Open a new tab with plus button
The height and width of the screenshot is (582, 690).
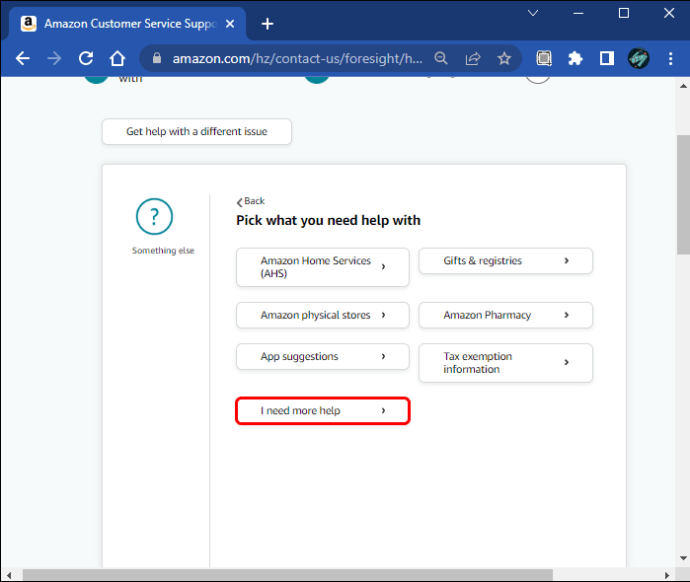[x=267, y=24]
